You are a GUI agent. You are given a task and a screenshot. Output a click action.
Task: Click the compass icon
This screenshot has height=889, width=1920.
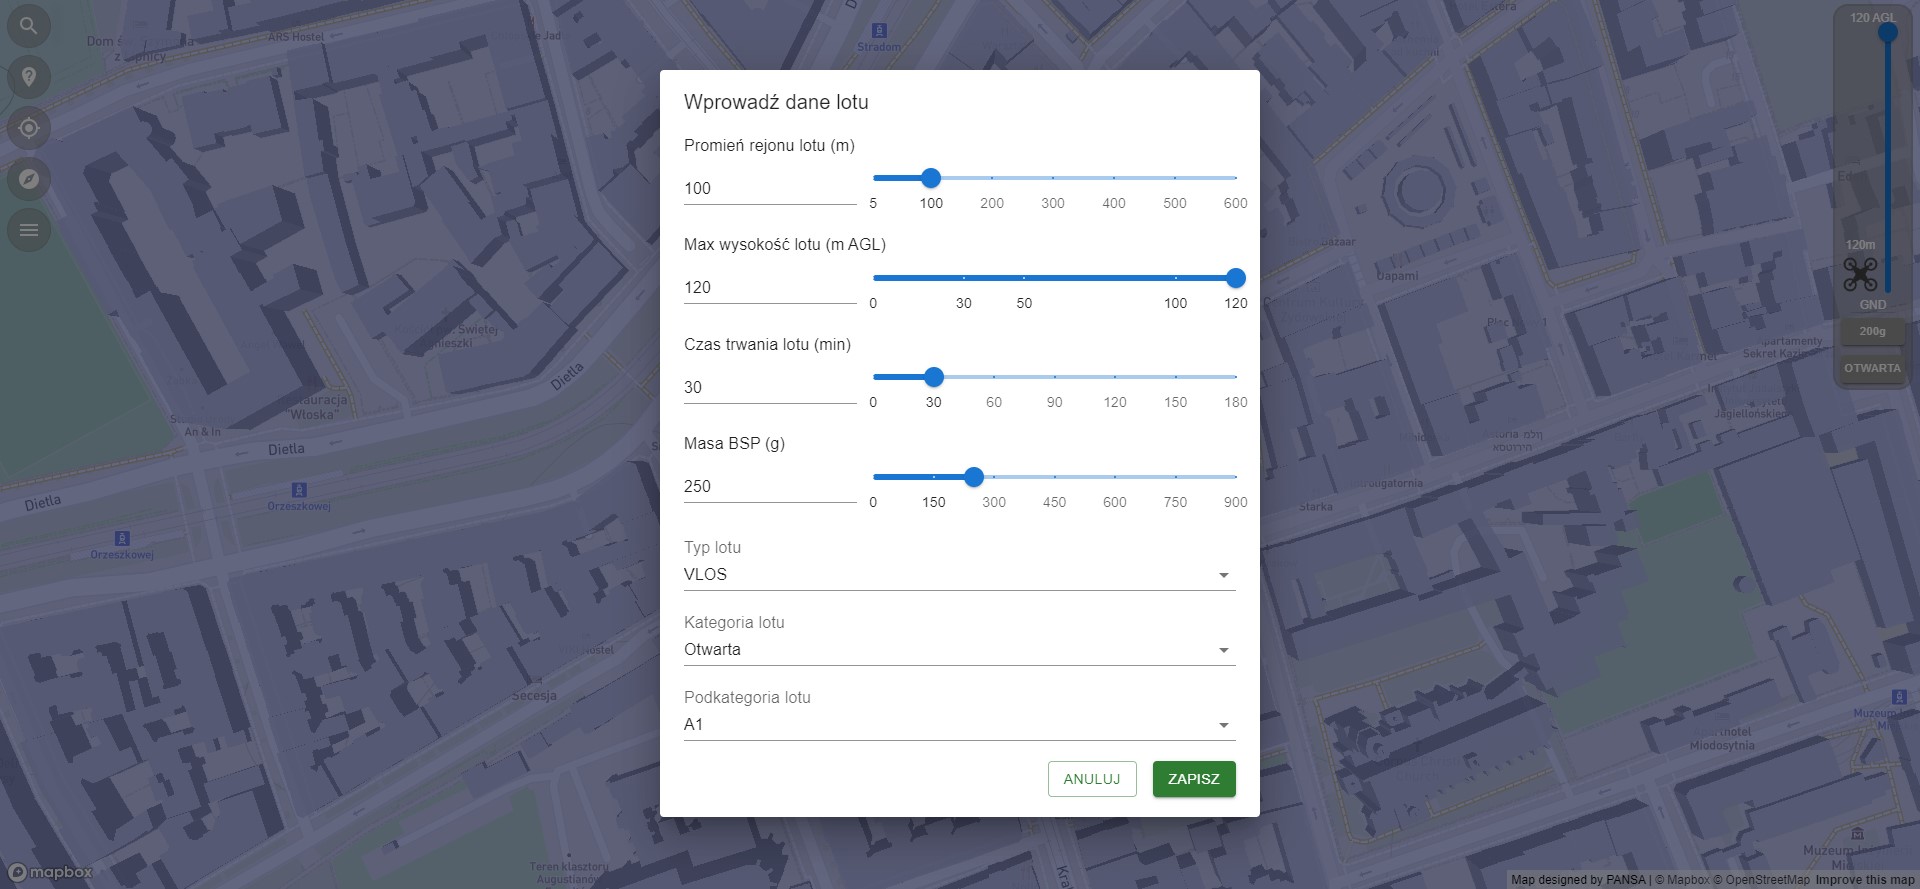coord(29,179)
